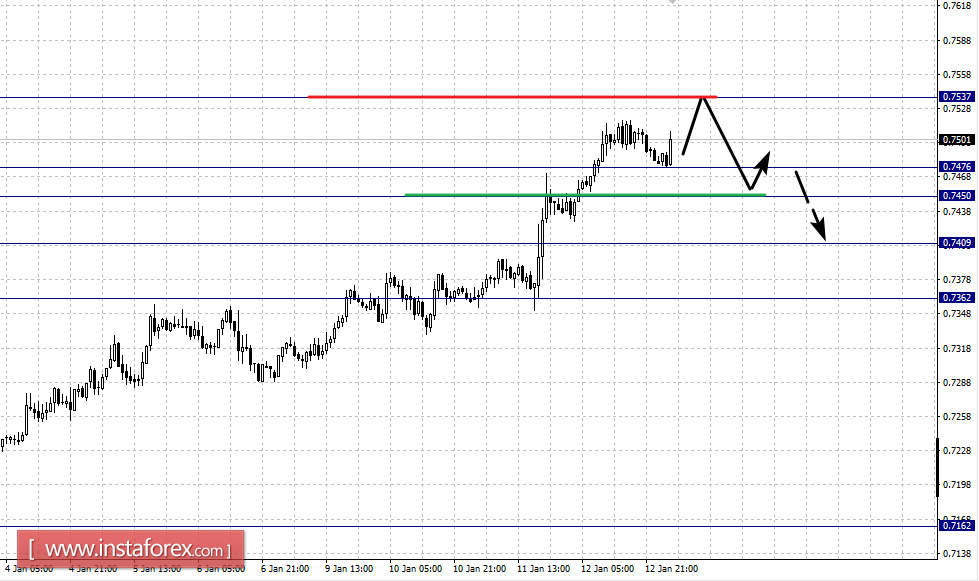This screenshot has height=581, width=979.
Task: Select the red horizontal resistance line
Action: [512, 97]
